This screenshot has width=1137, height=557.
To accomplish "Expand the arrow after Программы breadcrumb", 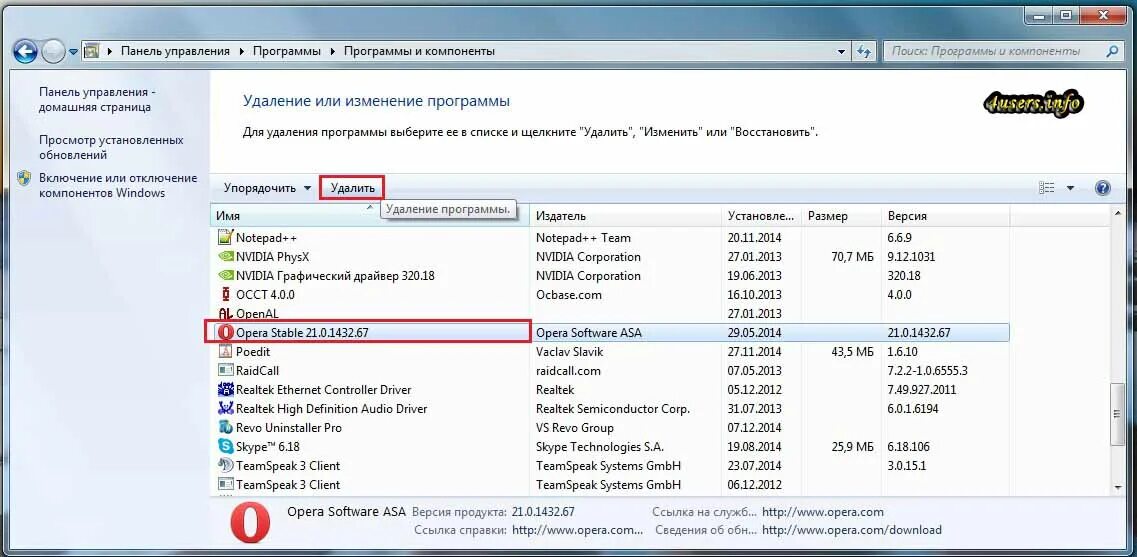I will pyautogui.click(x=333, y=51).
